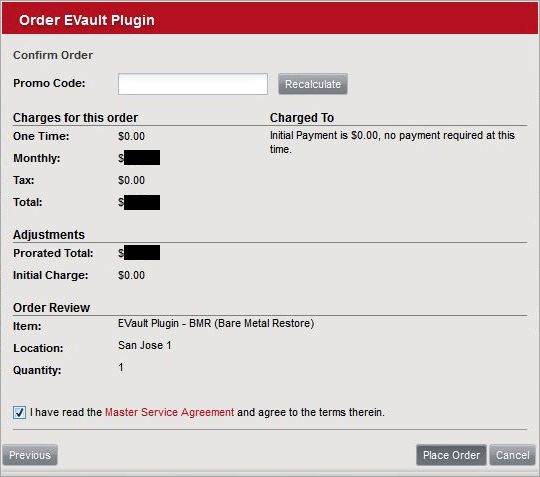Click the Previous button
This screenshot has width=540, height=477.
click(x=30, y=455)
